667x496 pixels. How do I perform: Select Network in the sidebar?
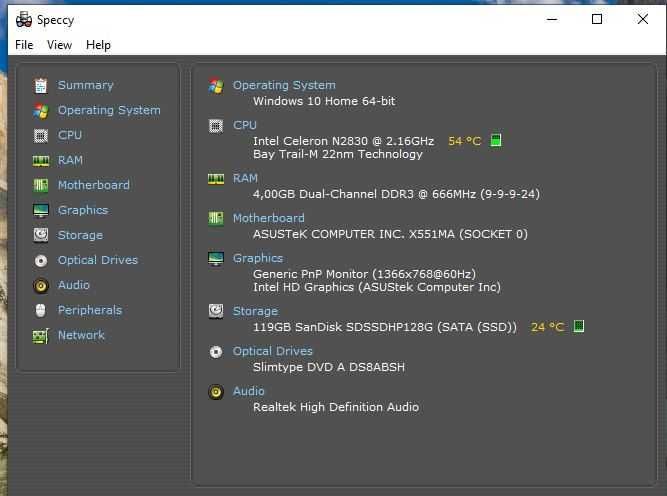coord(81,335)
